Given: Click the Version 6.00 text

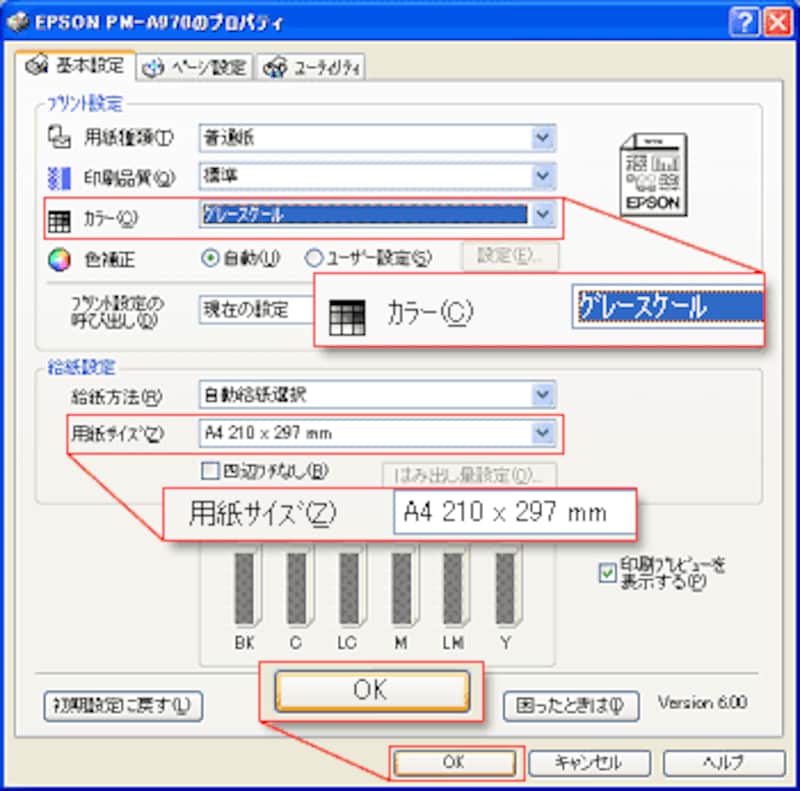Looking at the screenshot, I should (703, 703).
